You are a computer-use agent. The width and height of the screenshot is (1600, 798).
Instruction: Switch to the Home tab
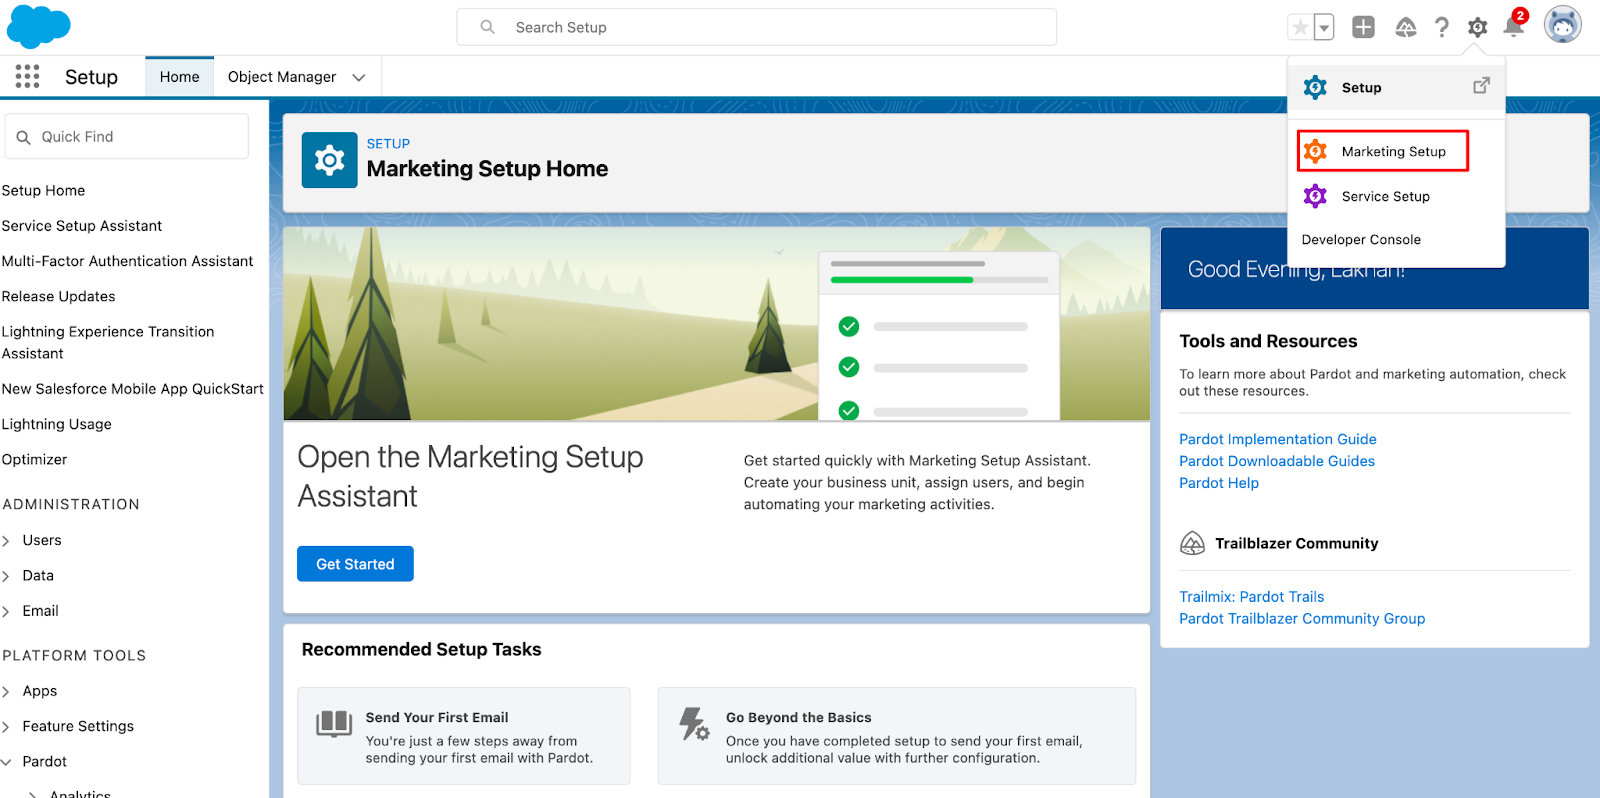pos(180,77)
